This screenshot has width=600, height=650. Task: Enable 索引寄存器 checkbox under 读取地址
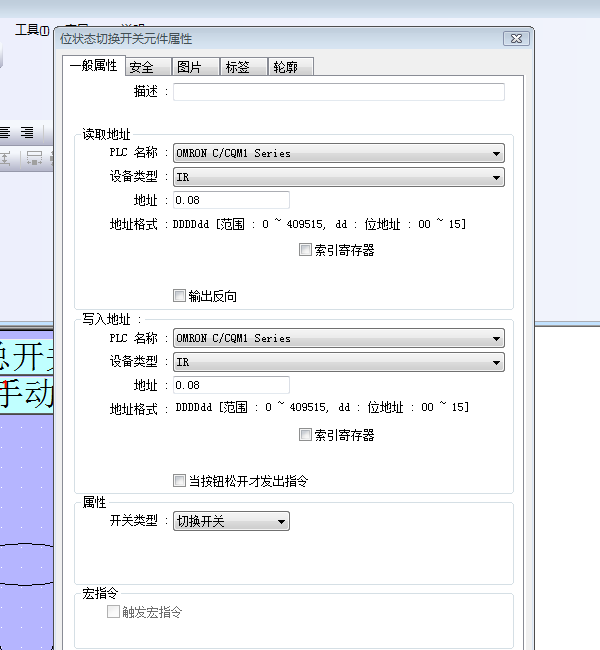[306, 251]
